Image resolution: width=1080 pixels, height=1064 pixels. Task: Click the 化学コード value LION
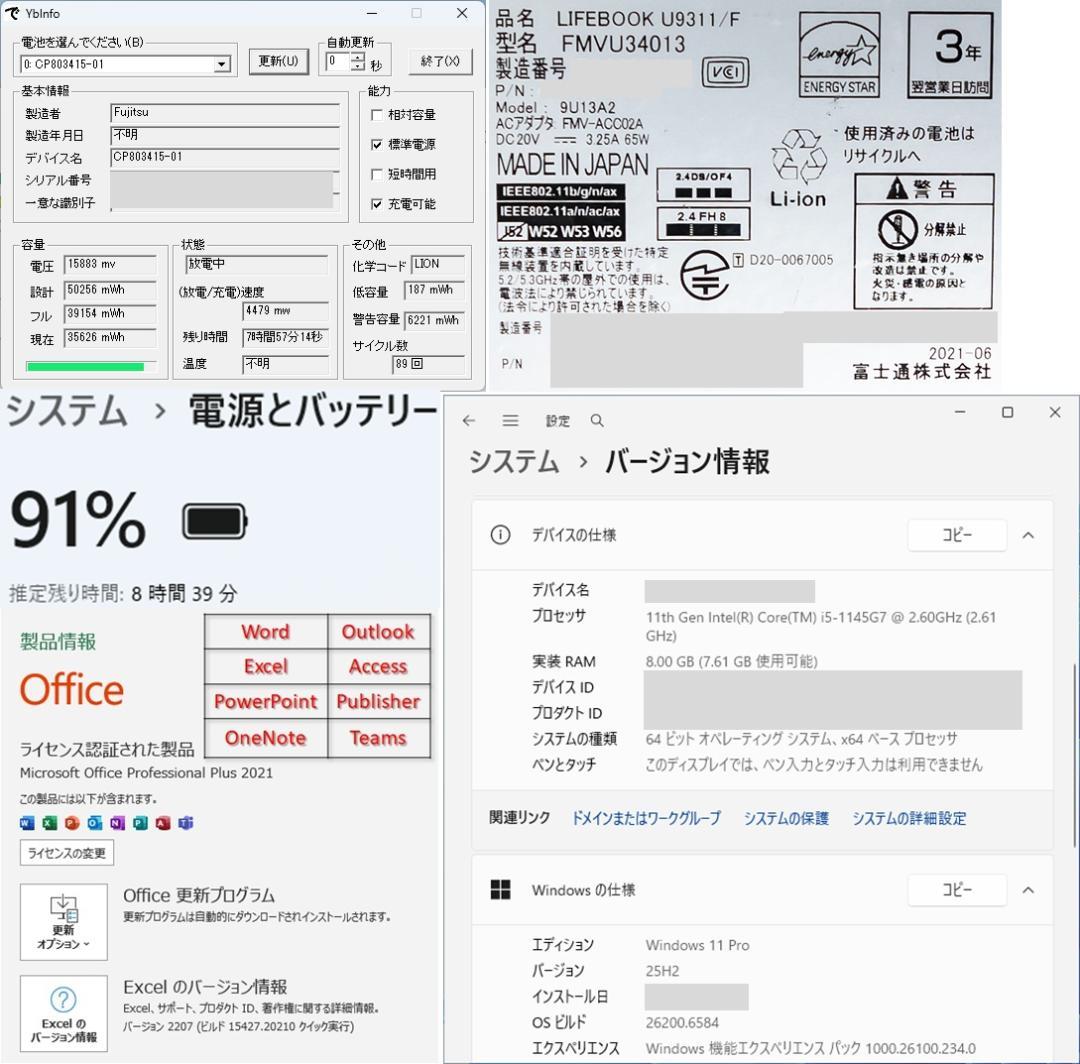[x=437, y=264]
